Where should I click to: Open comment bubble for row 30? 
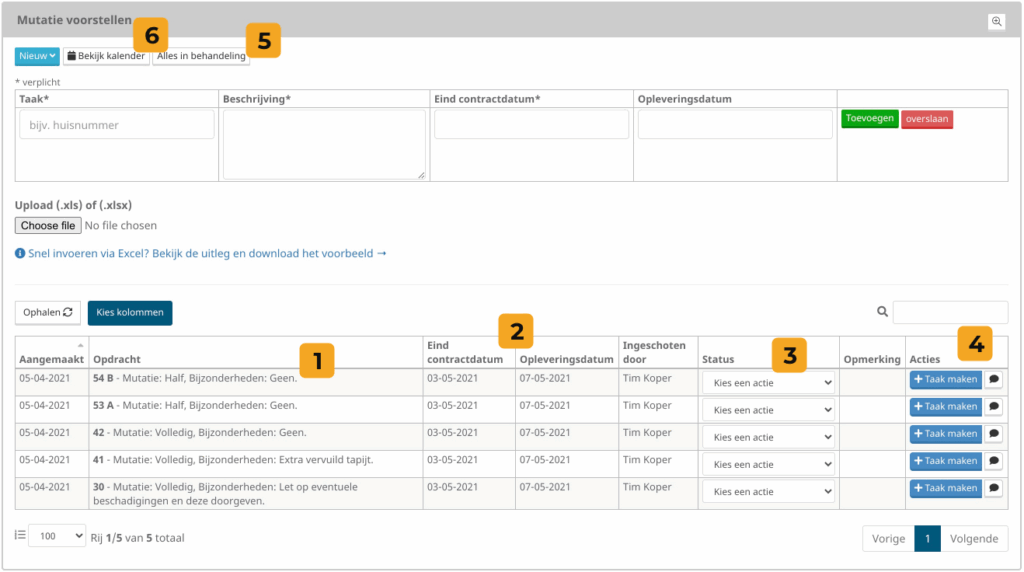(x=994, y=488)
